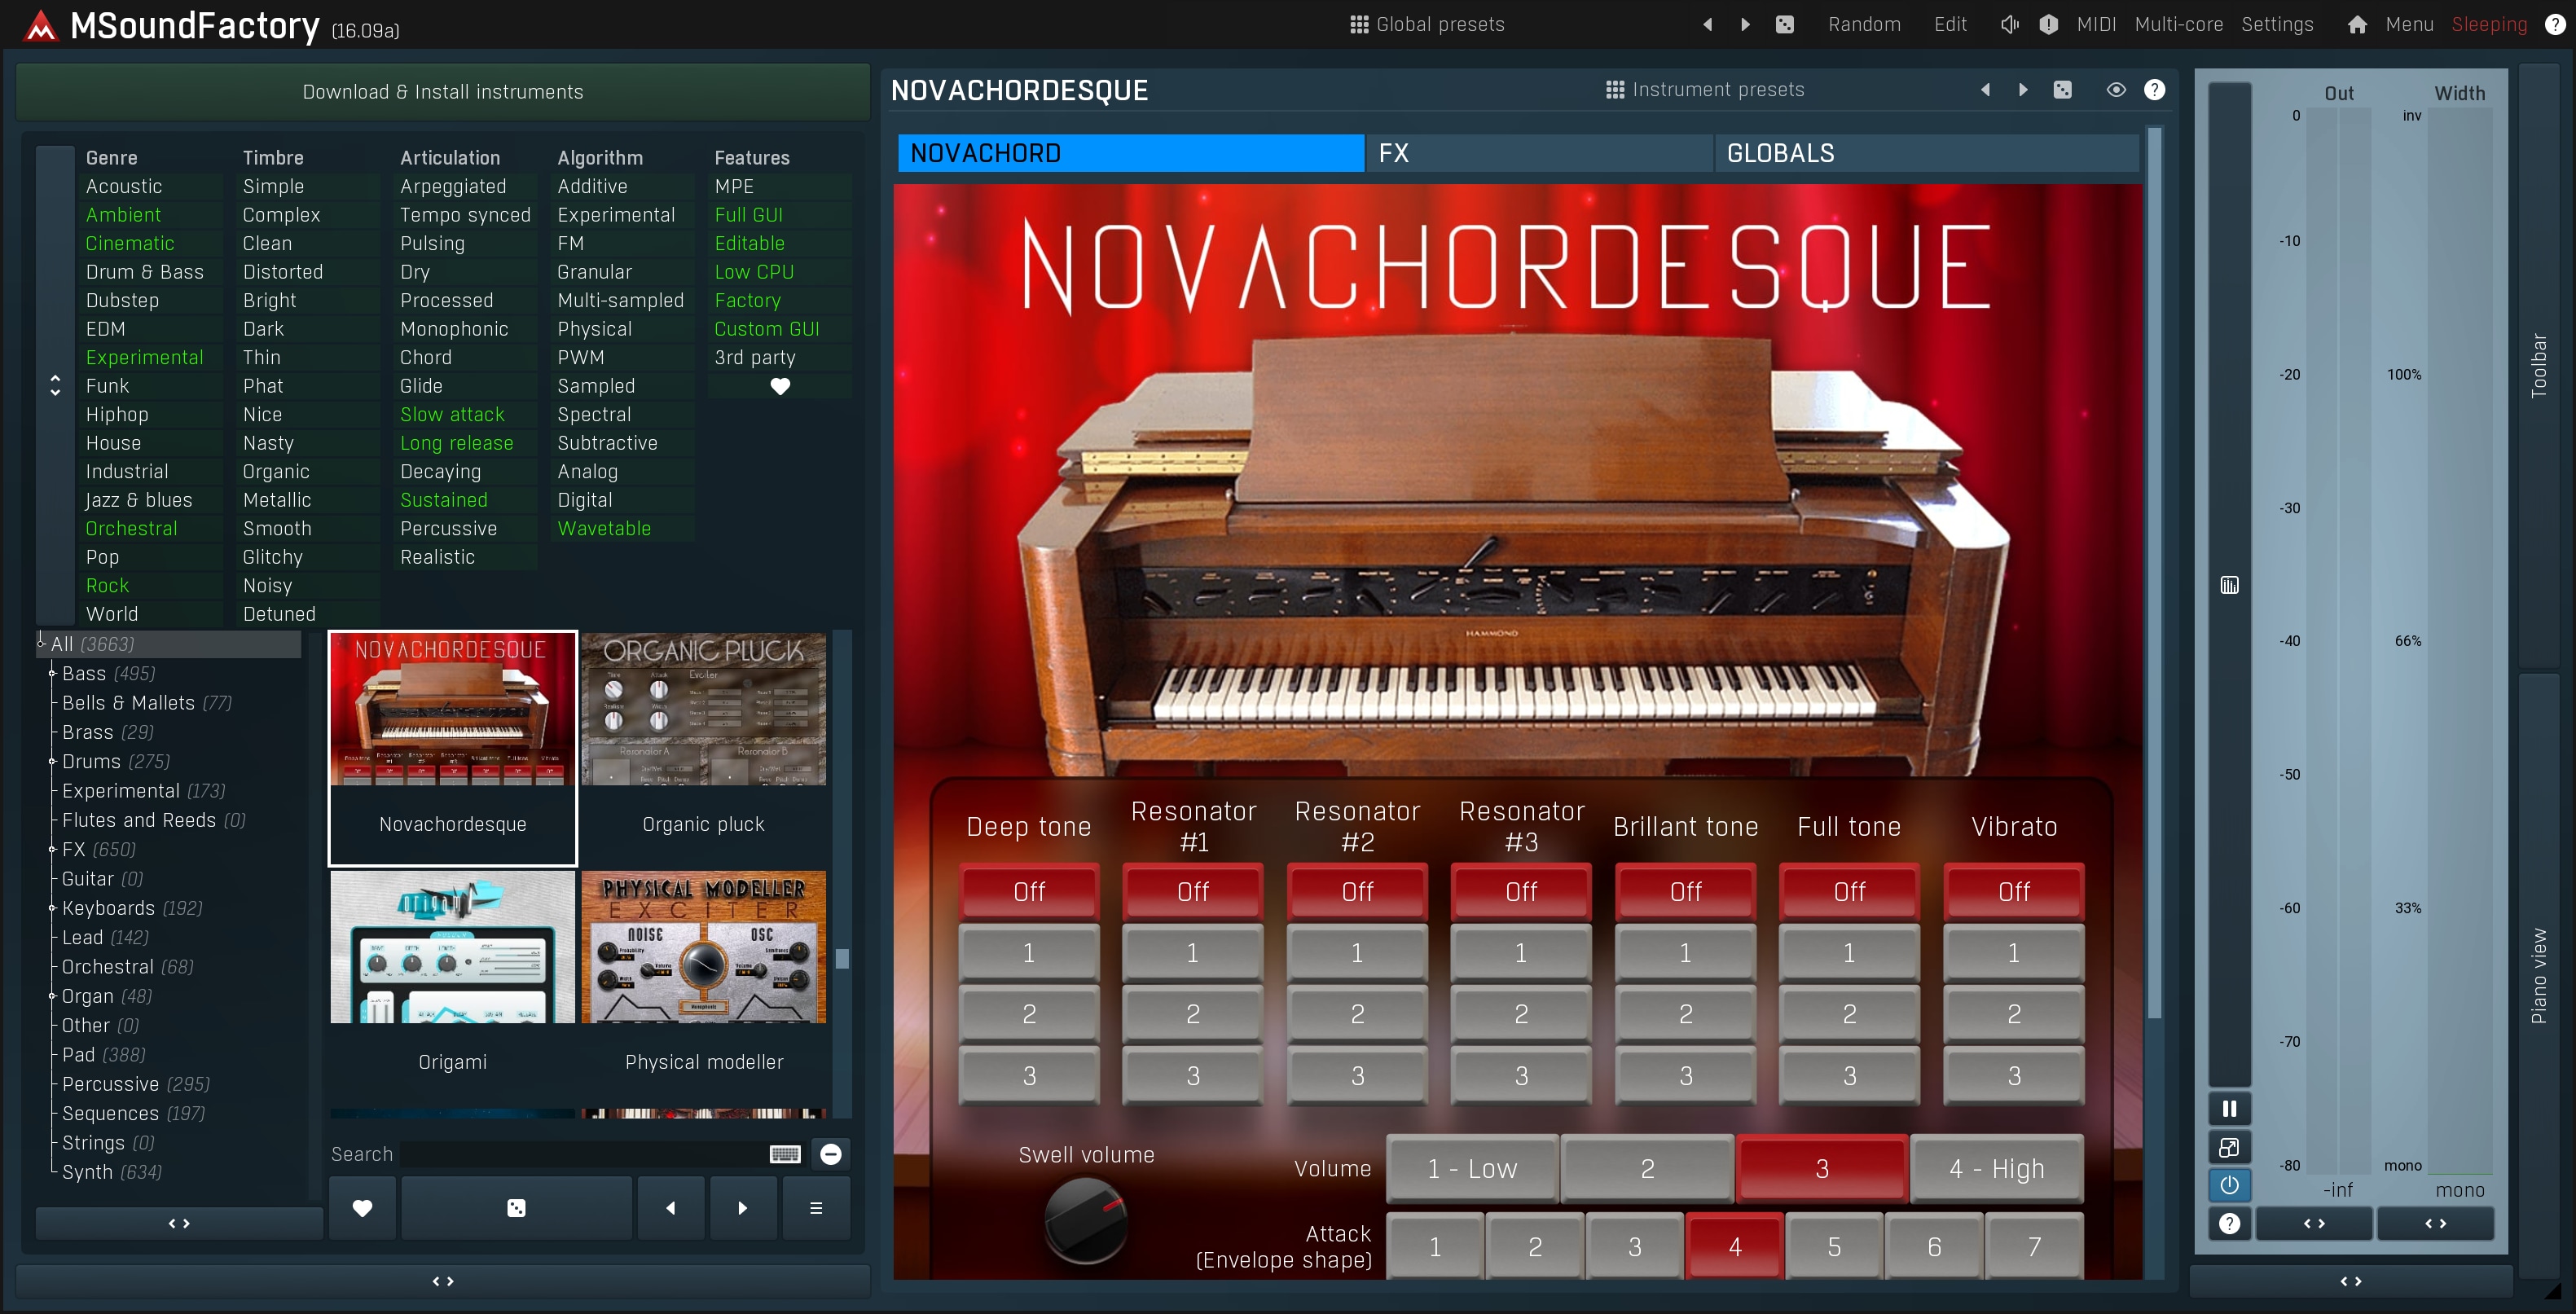
Task: Click the expand arrows below category tree
Action: click(x=179, y=1223)
